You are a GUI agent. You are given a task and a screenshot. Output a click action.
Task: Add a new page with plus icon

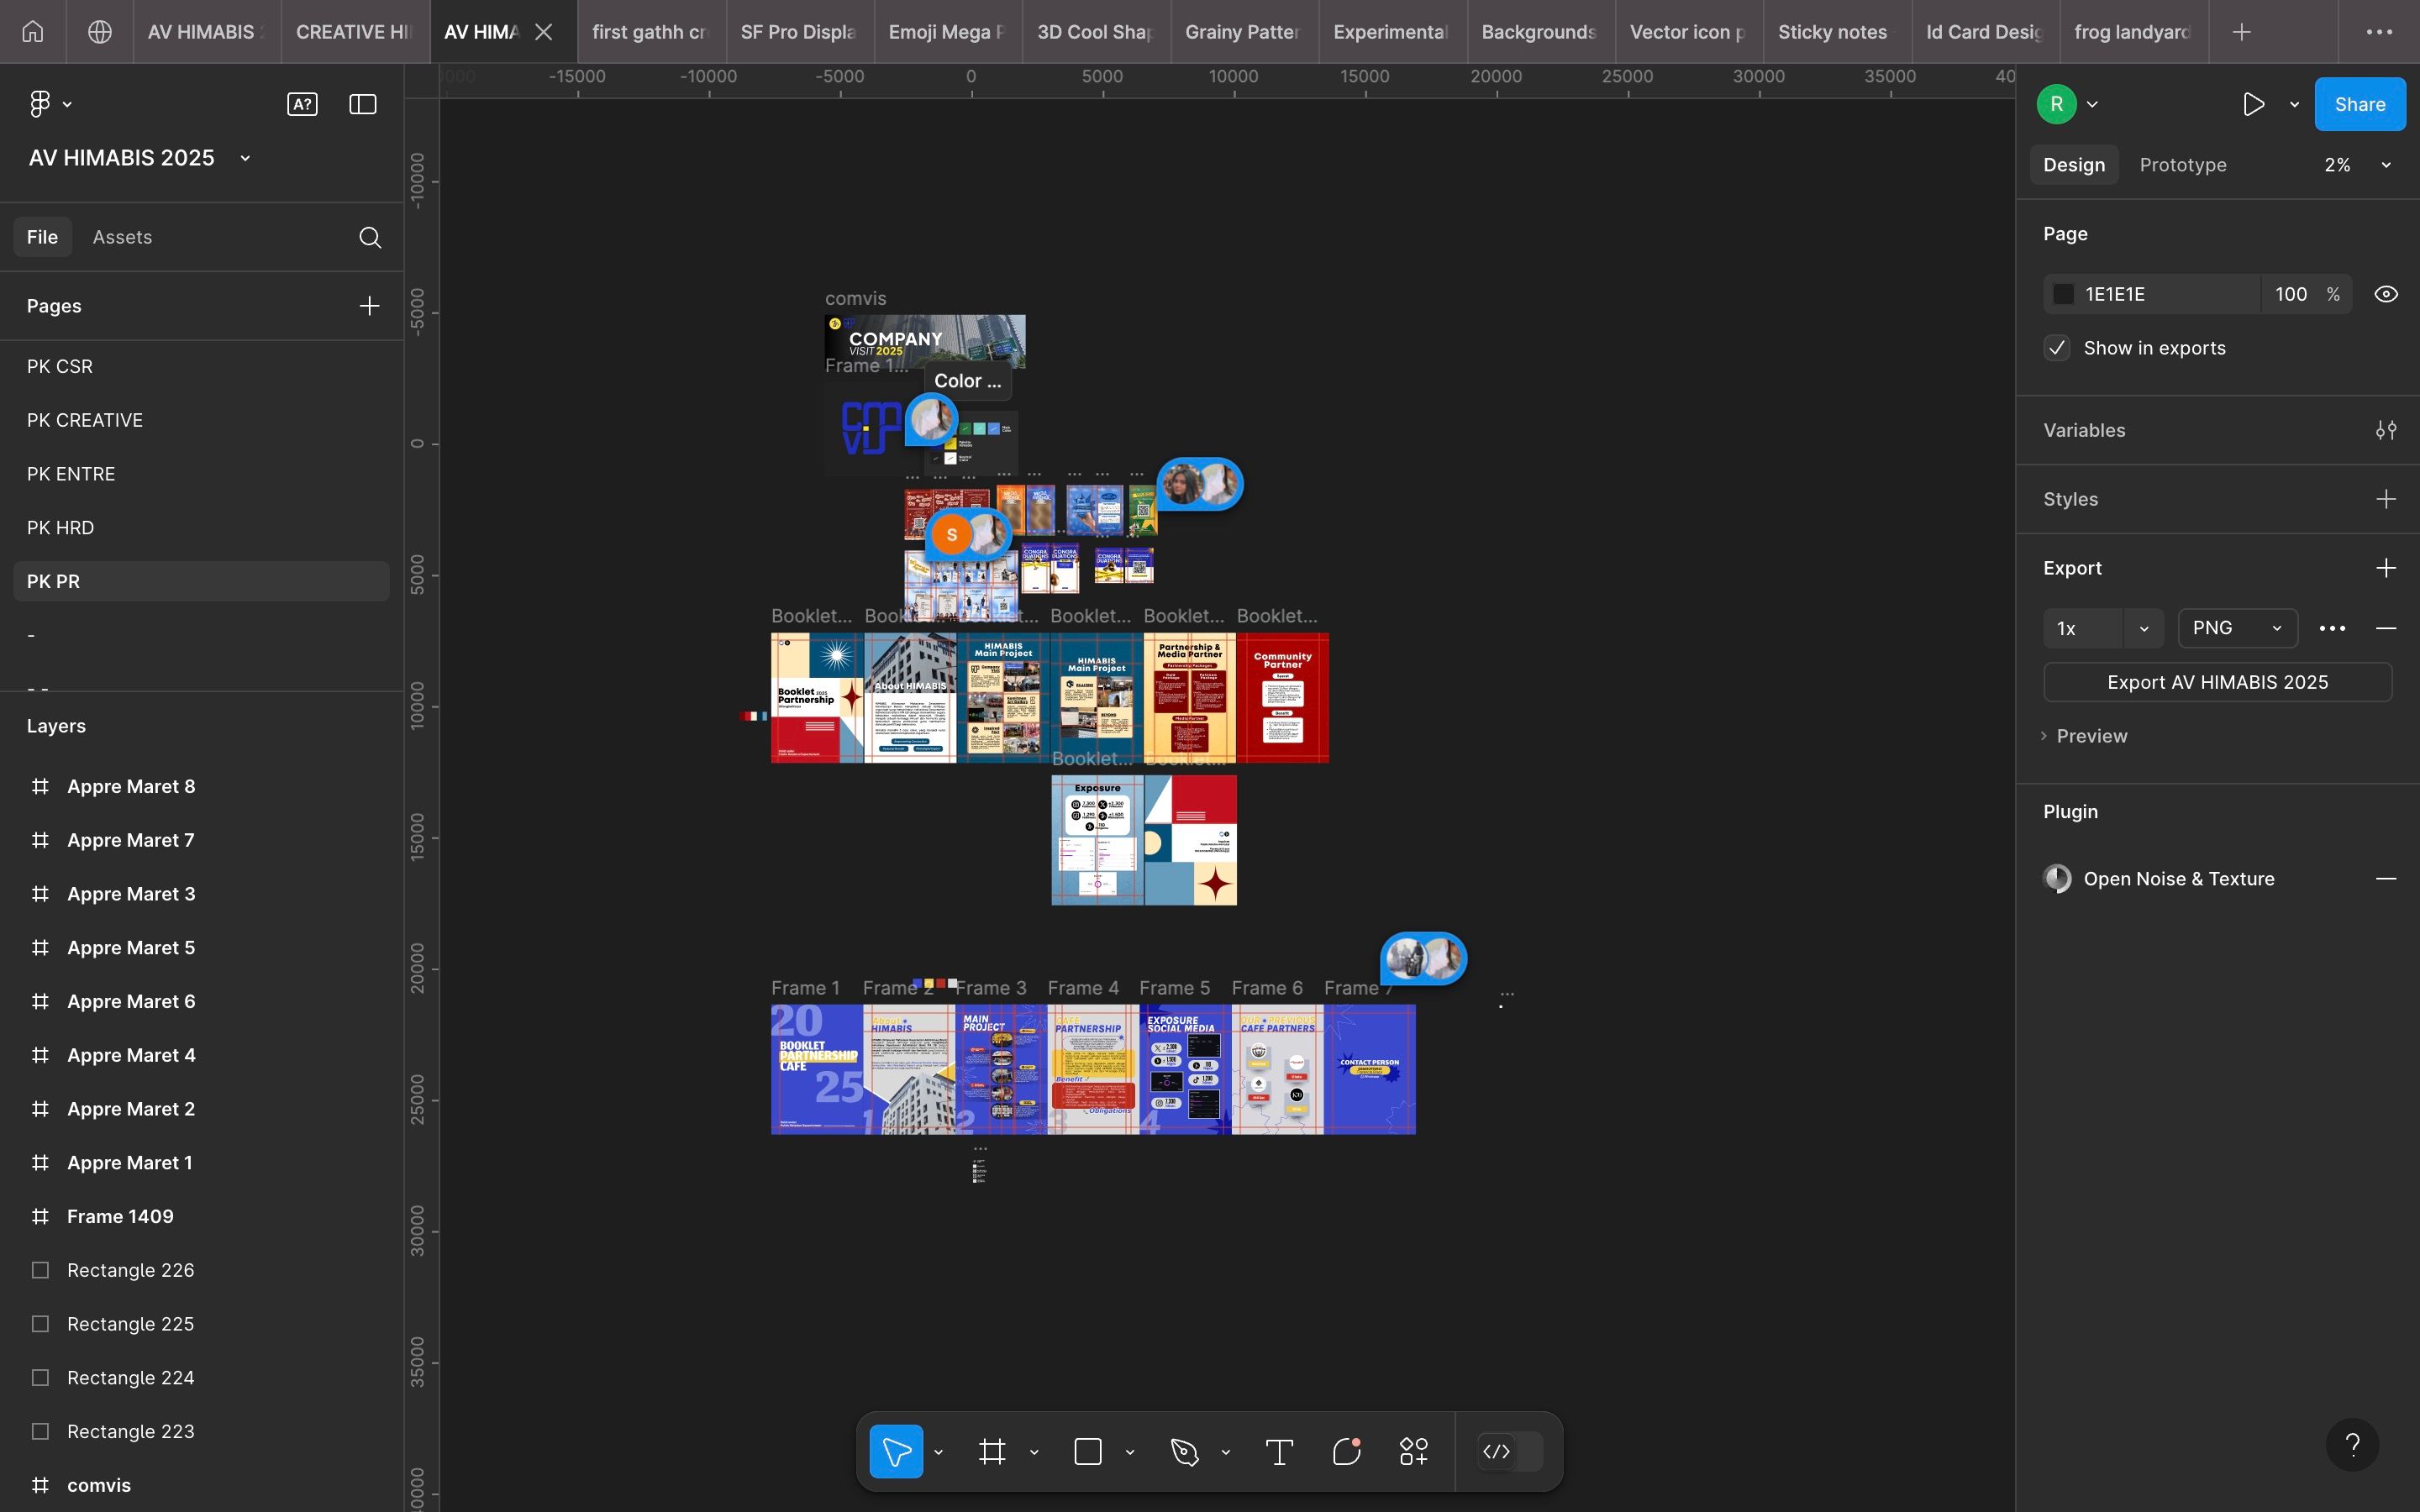tap(369, 306)
